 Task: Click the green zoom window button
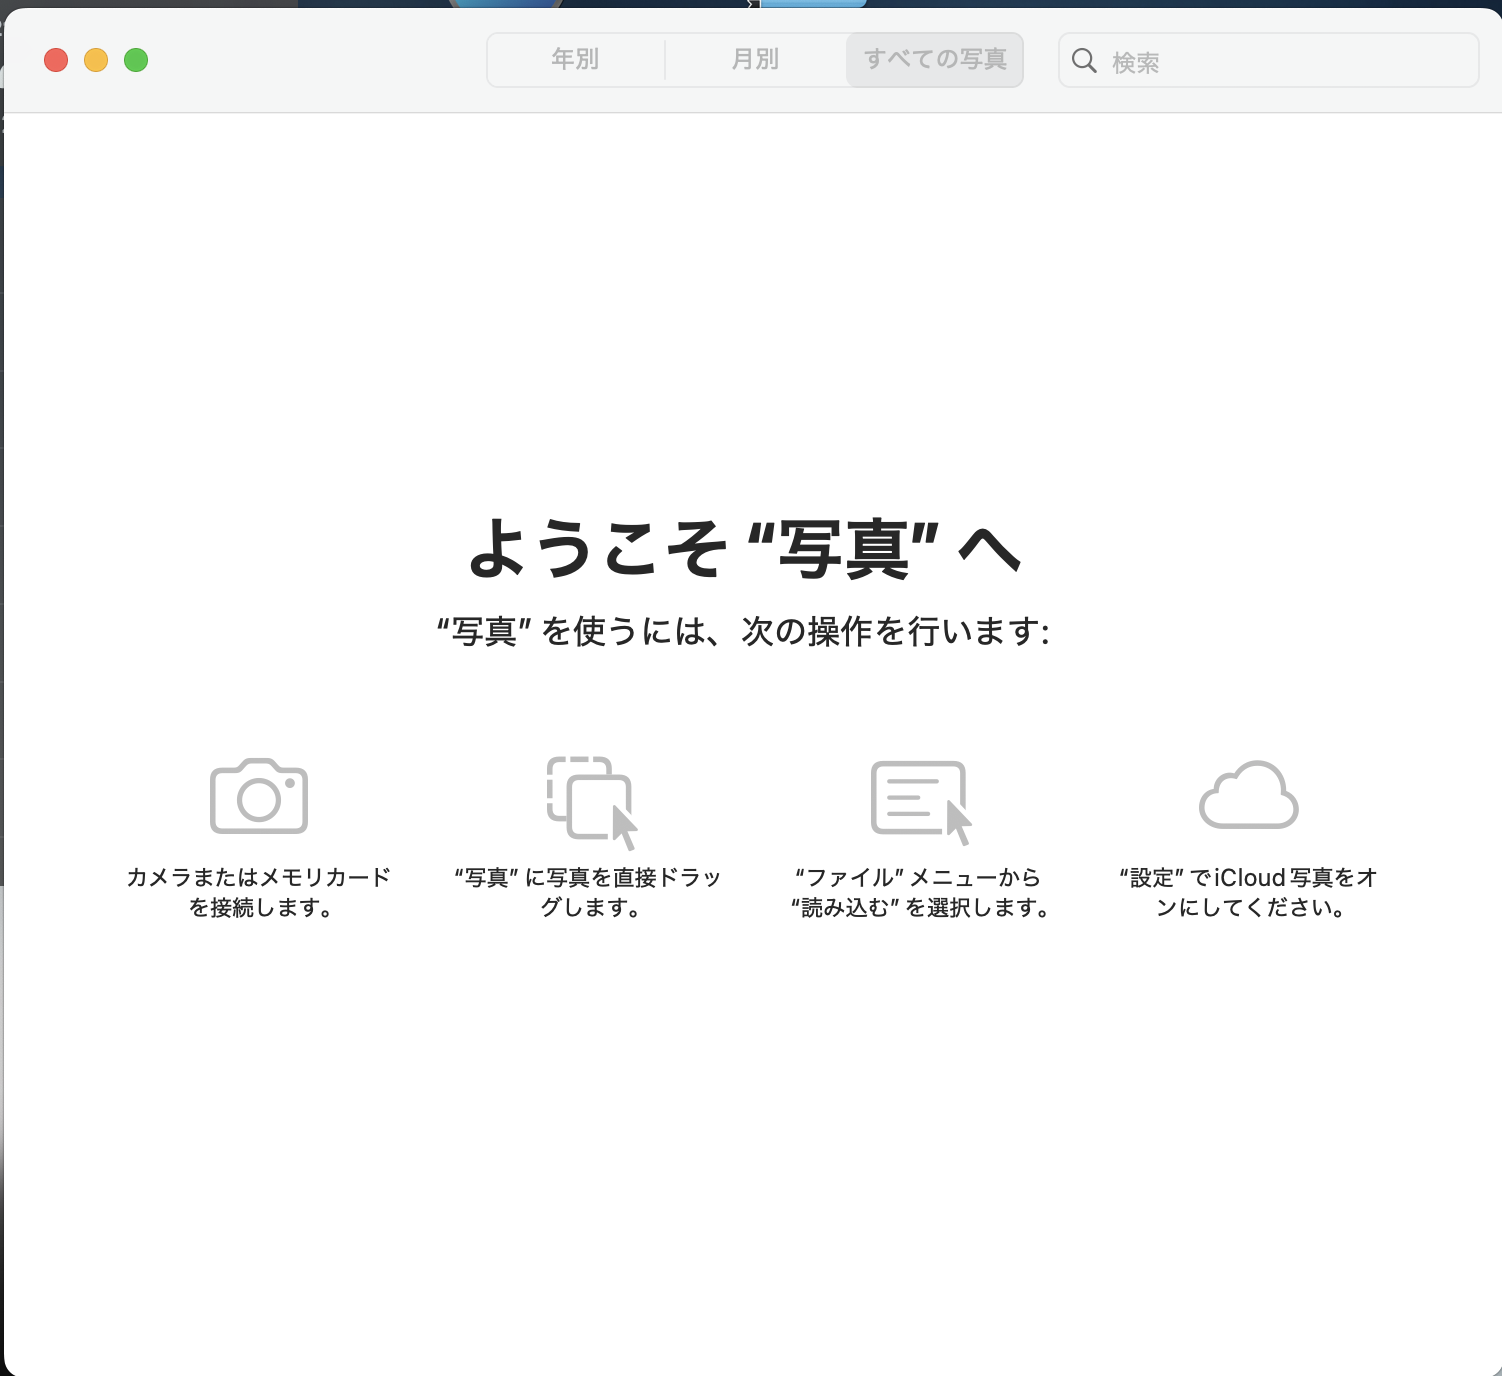coord(134,60)
